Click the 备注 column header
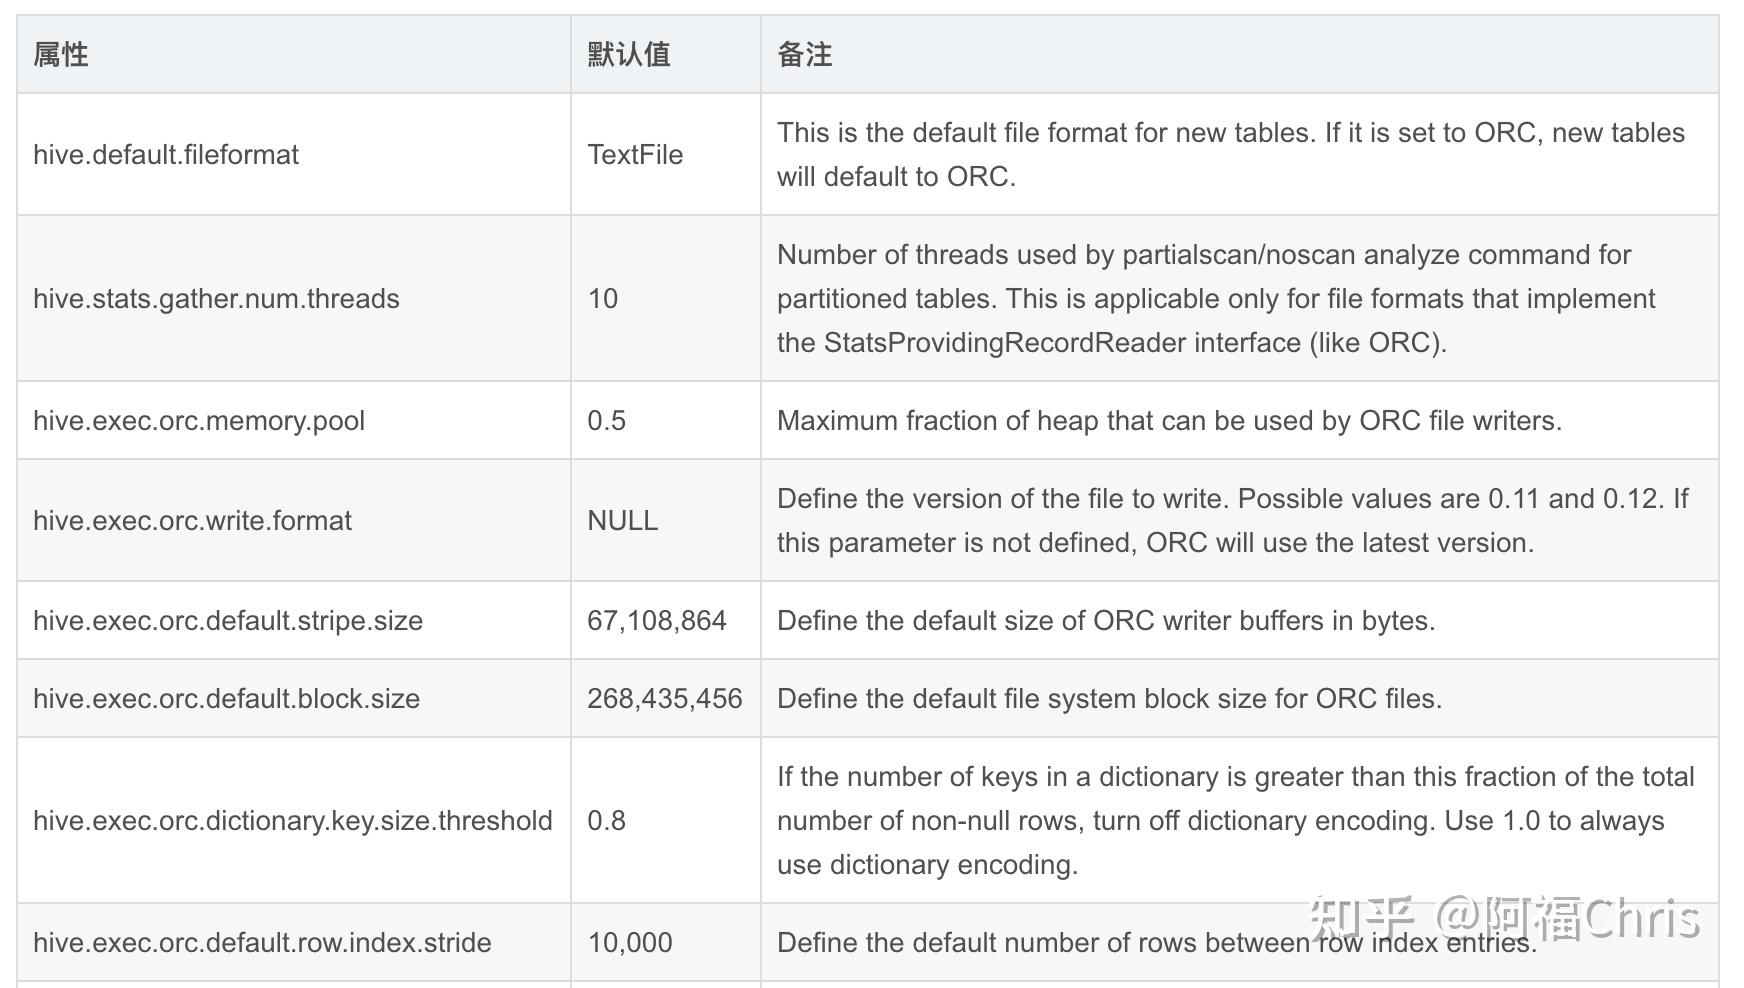This screenshot has width=1744, height=988. pyautogui.click(x=805, y=55)
